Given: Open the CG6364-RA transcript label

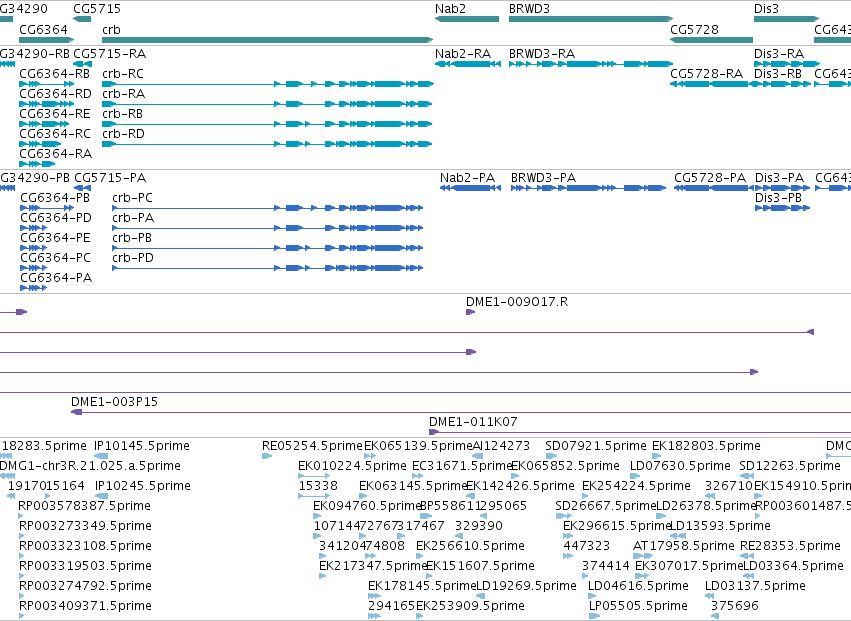Looking at the screenshot, I should tap(55, 154).
